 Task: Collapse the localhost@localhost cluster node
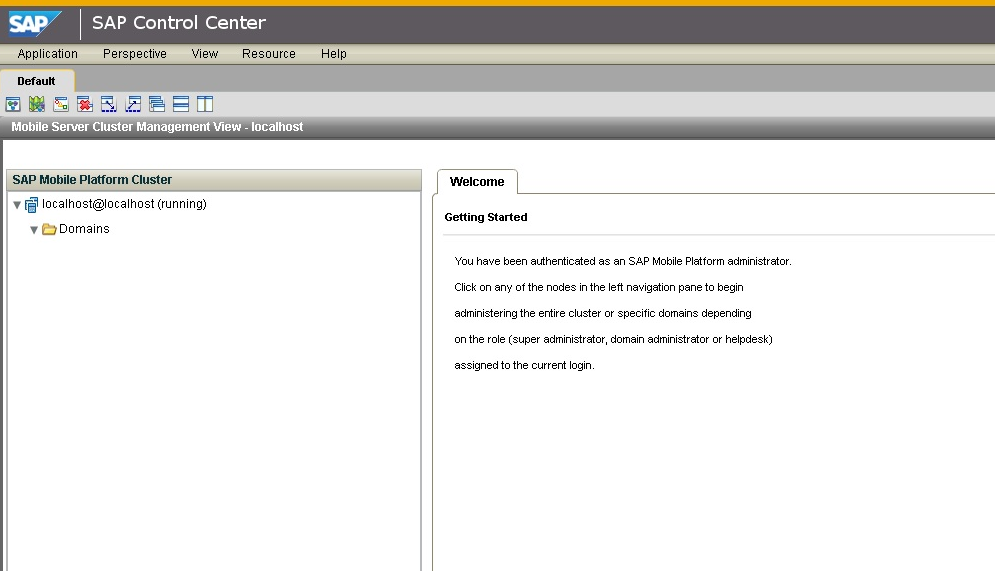pos(17,205)
